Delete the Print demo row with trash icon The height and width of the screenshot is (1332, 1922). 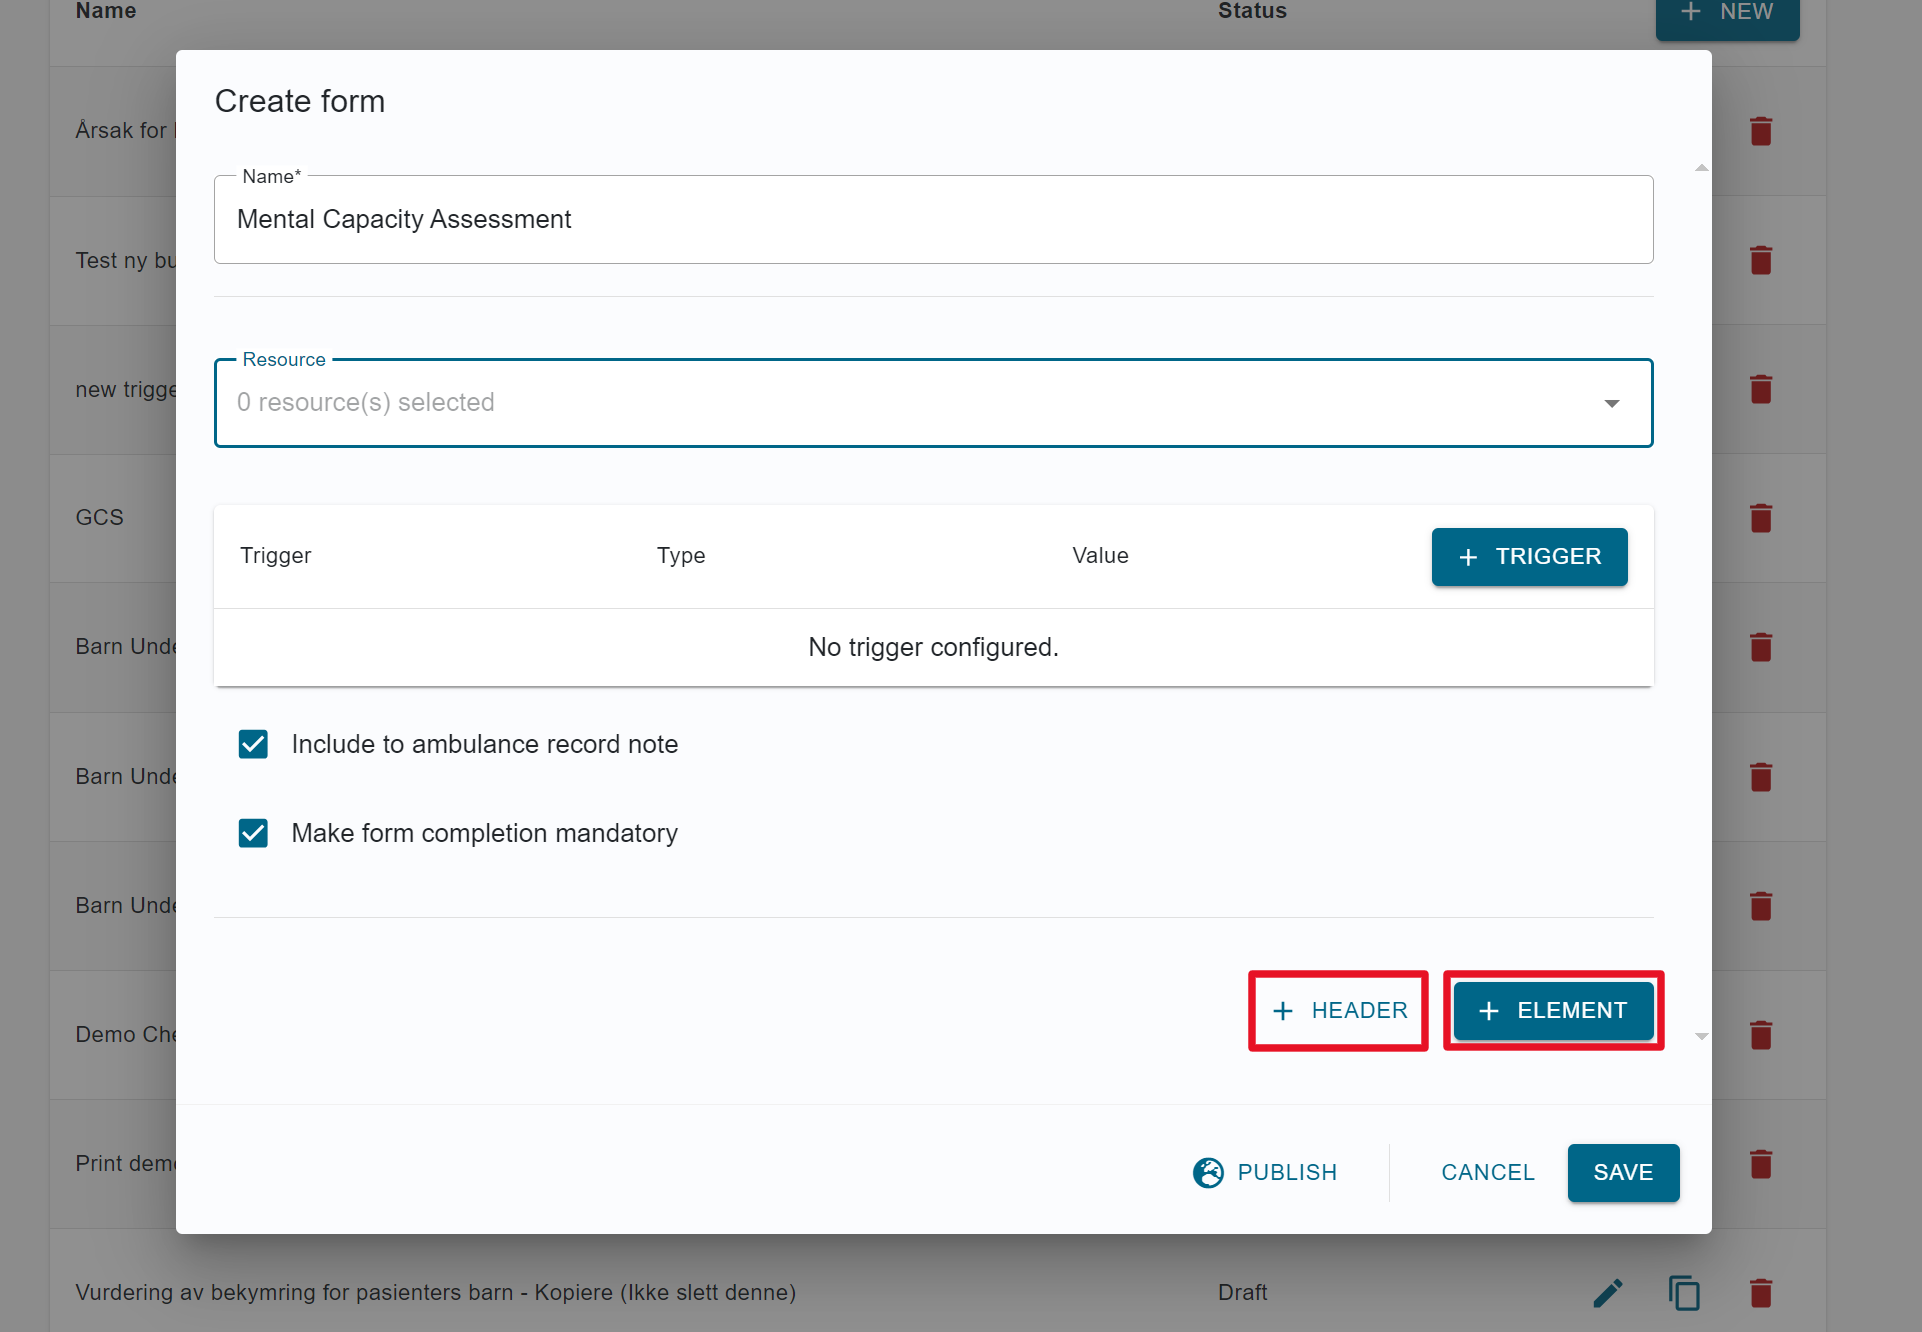[x=1761, y=1164]
